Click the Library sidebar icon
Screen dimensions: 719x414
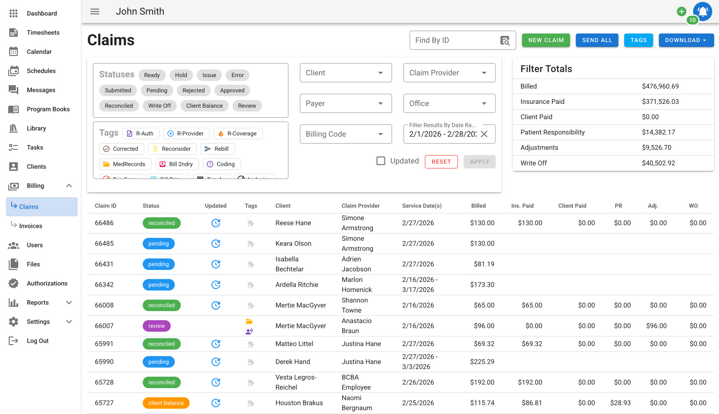(x=14, y=128)
